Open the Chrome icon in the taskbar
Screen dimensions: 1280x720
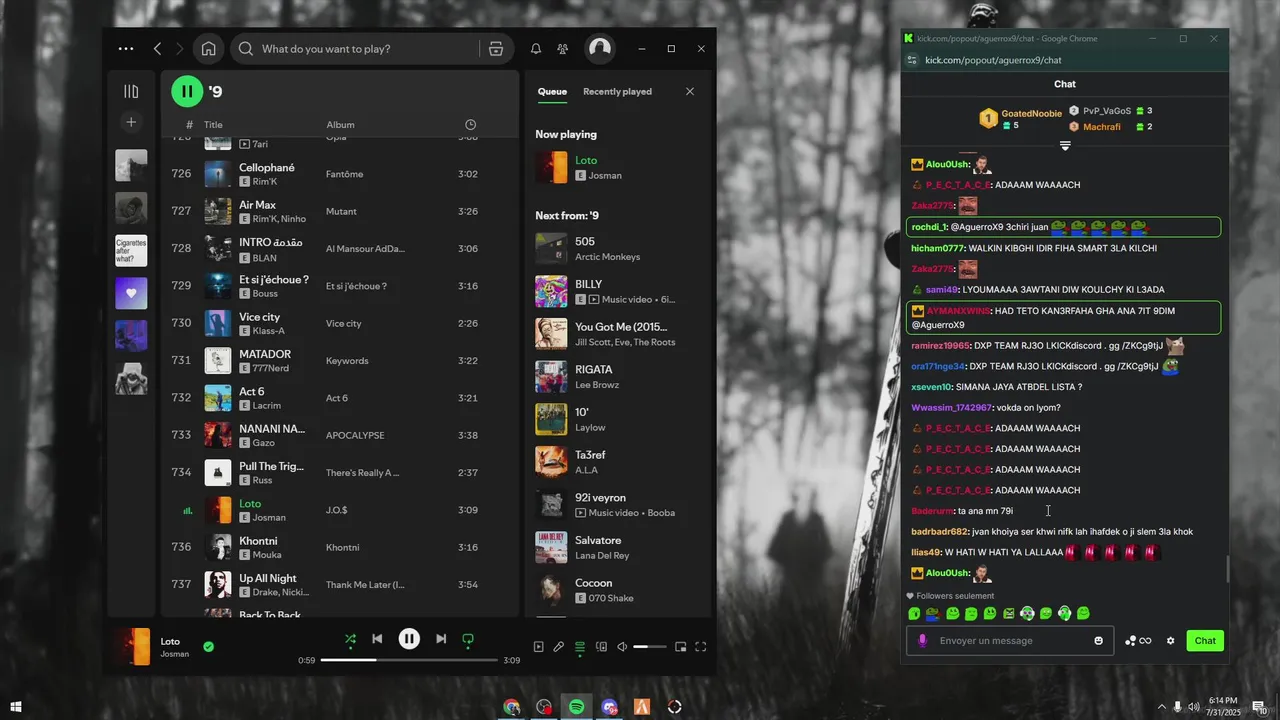(512, 707)
